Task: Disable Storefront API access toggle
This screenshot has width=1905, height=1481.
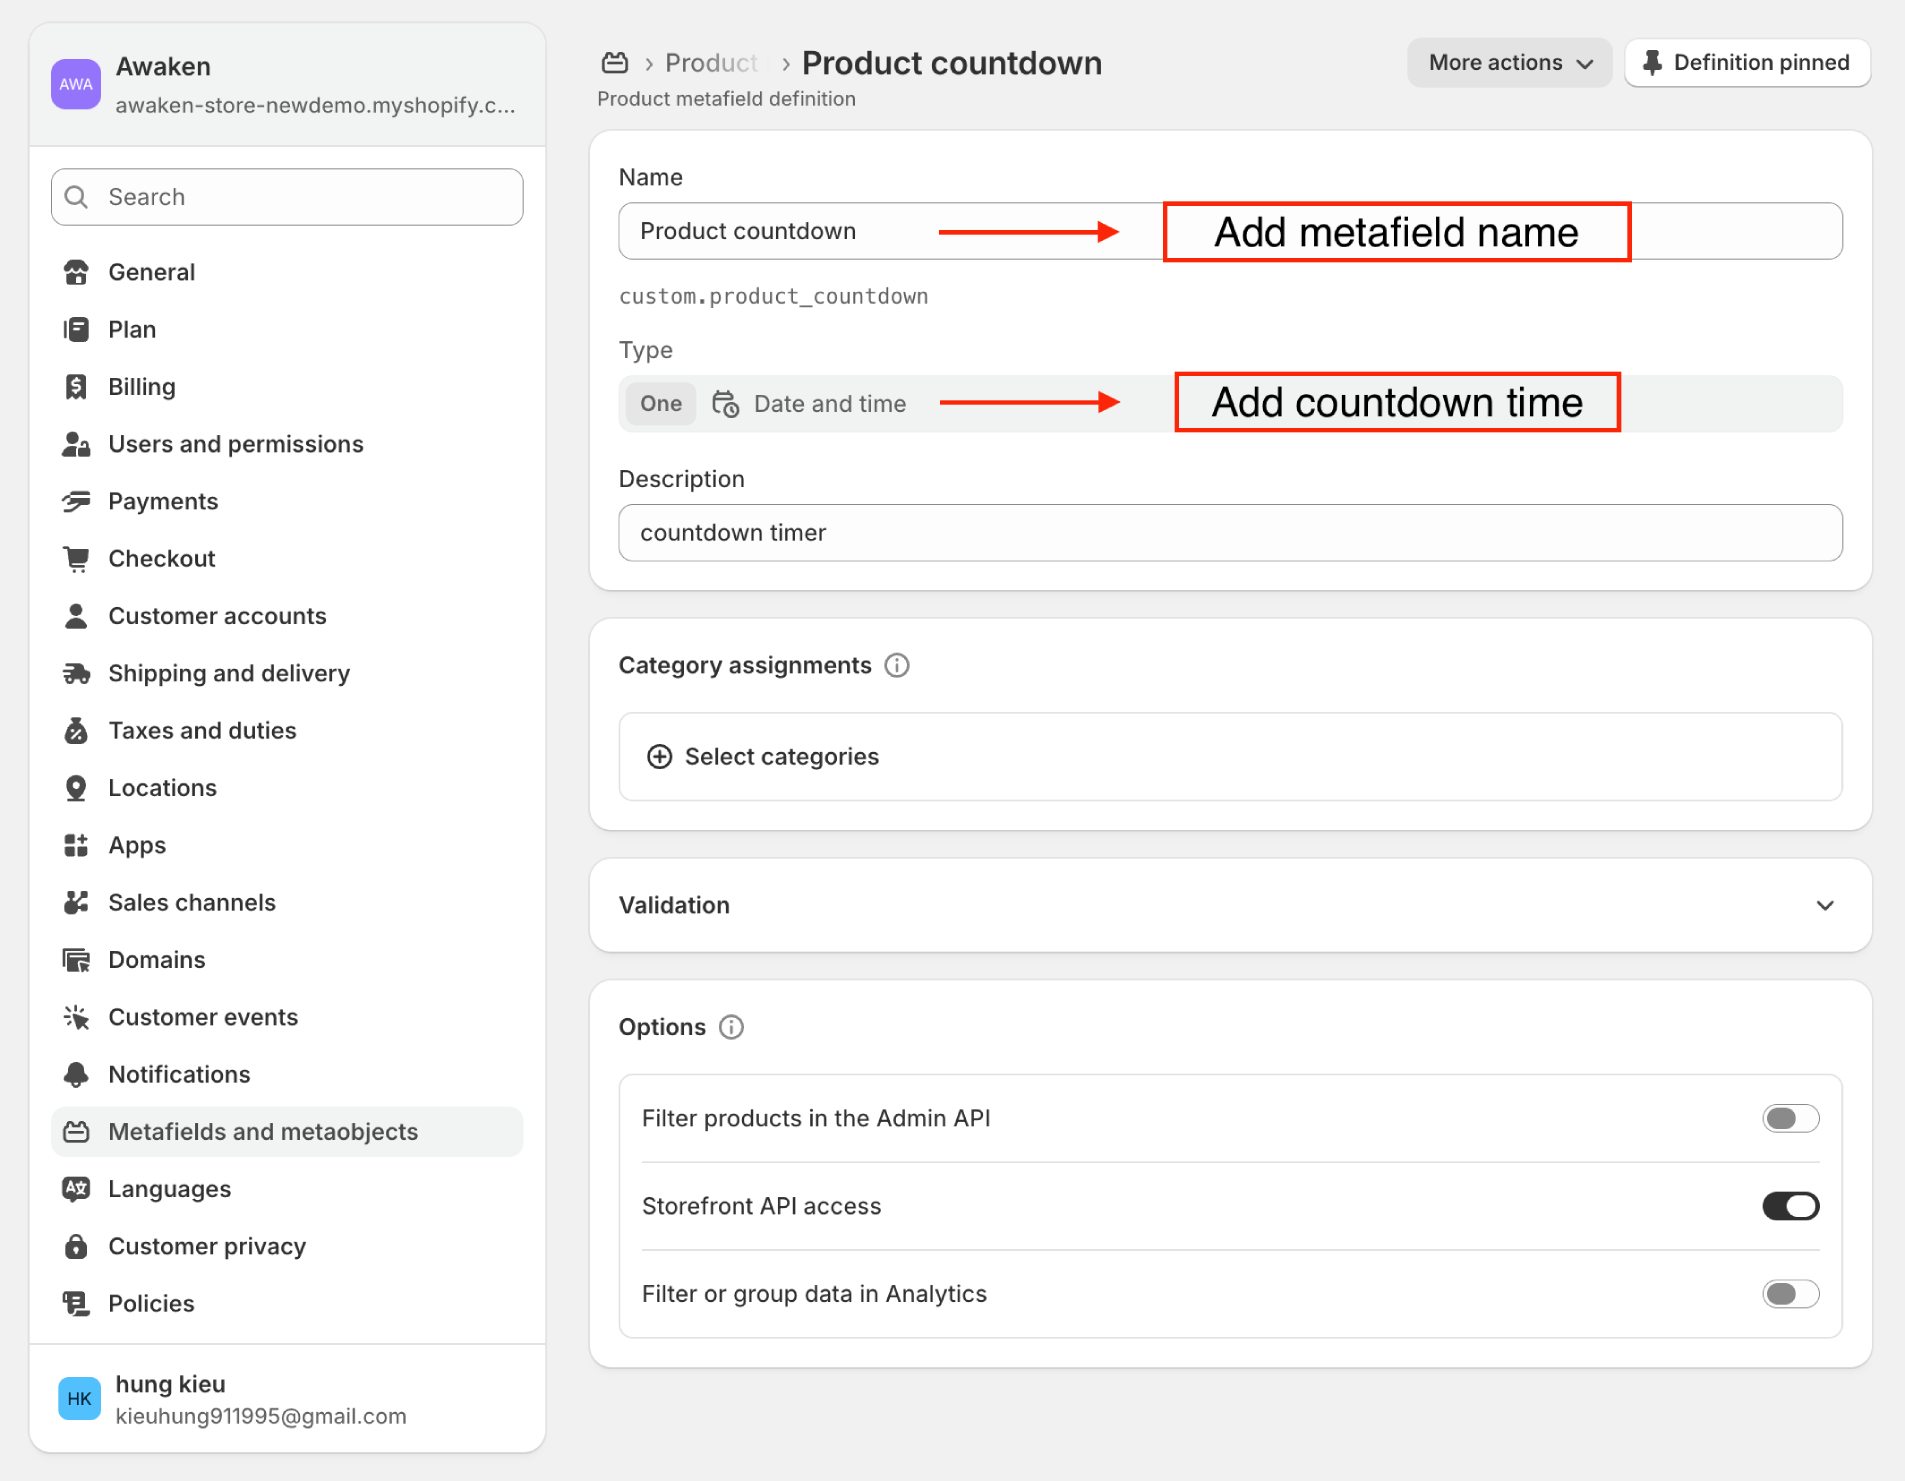Action: (x=1790, y=1207)
